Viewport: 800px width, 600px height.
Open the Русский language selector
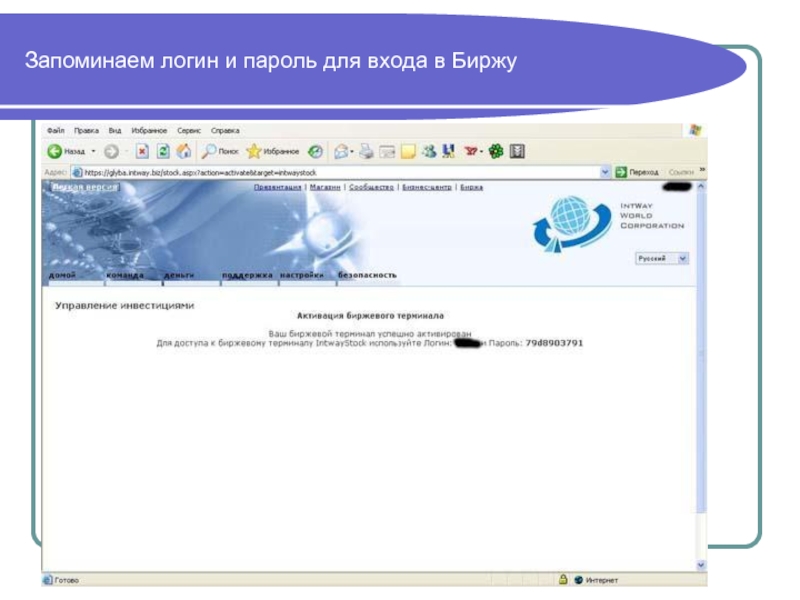click(662, 257)
